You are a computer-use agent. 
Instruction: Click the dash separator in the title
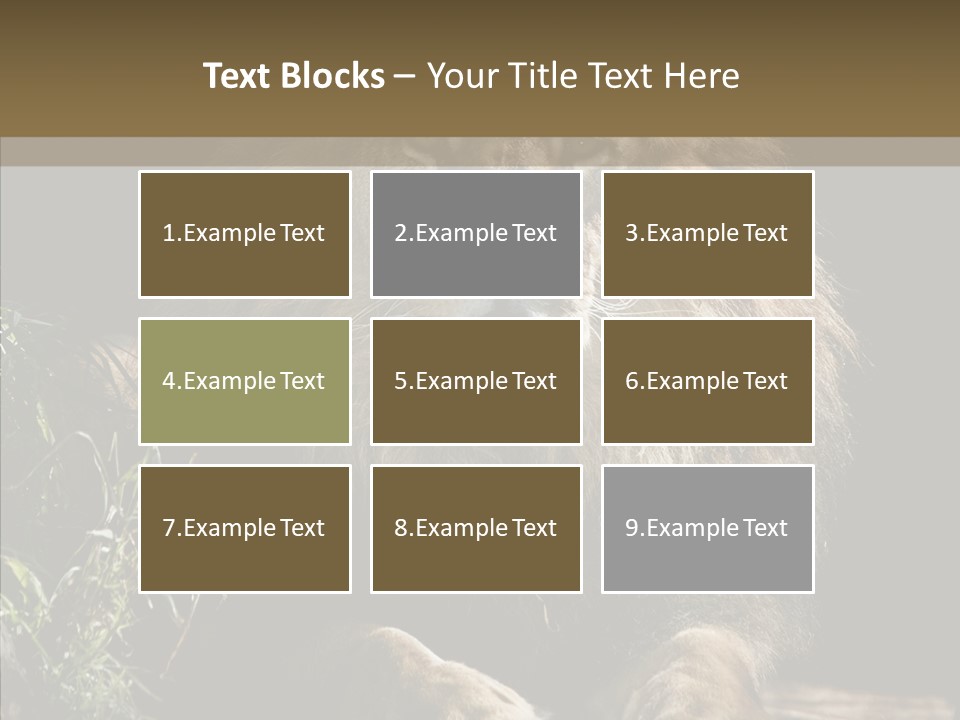[x=405, y=77]
